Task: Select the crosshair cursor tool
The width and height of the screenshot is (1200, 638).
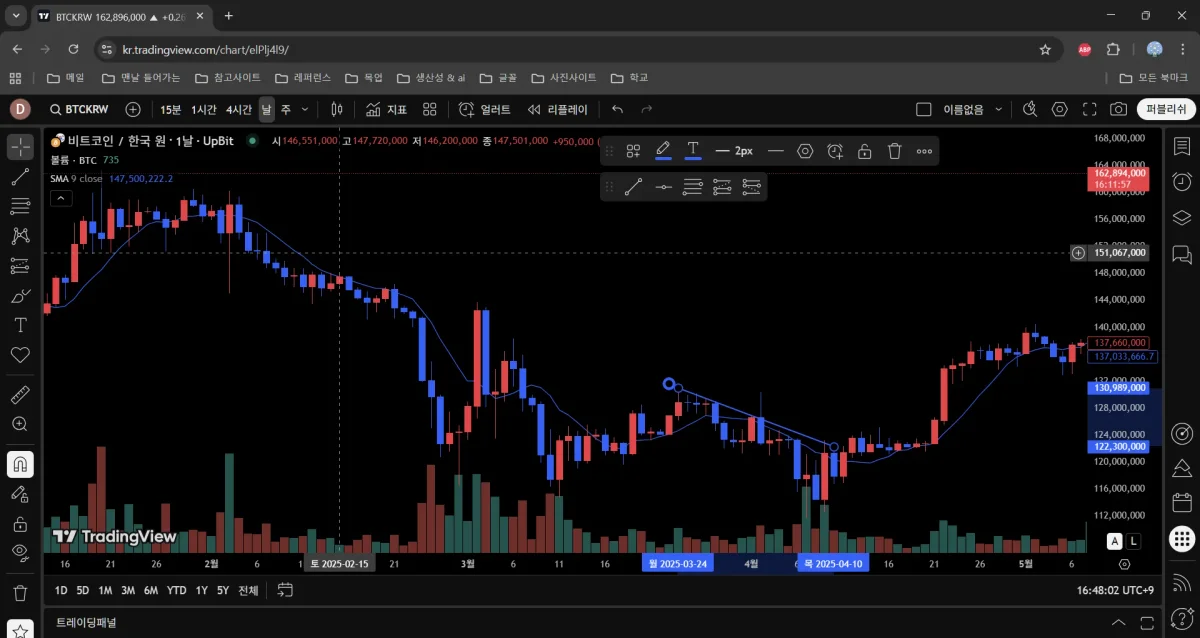Action: [20, 148]
